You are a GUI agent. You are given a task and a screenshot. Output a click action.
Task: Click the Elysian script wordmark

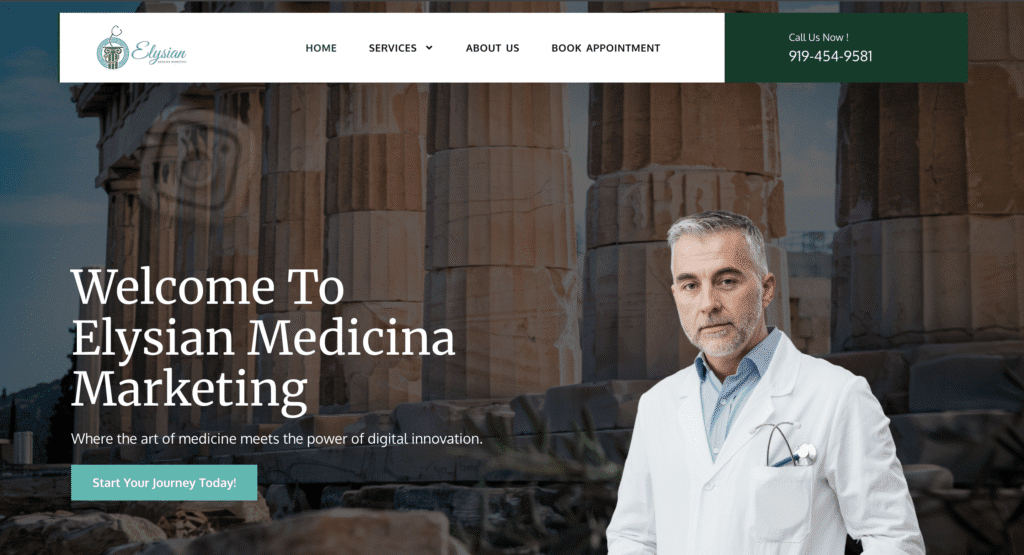(x=159, y=52)
